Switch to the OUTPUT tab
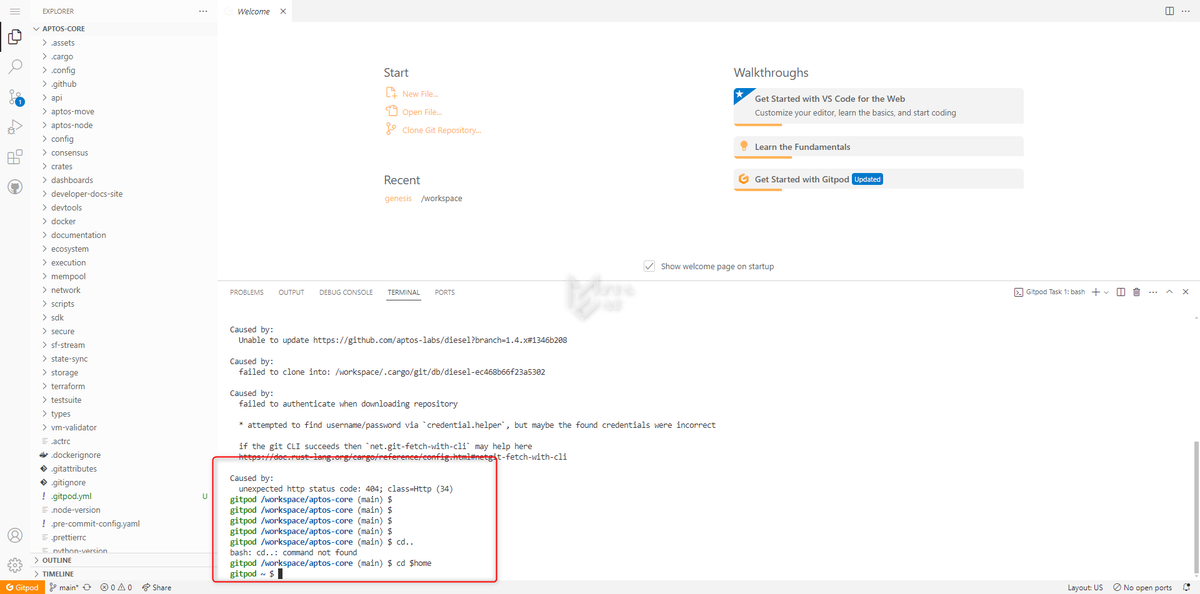 pyautogui.click(x=291, y=292)
